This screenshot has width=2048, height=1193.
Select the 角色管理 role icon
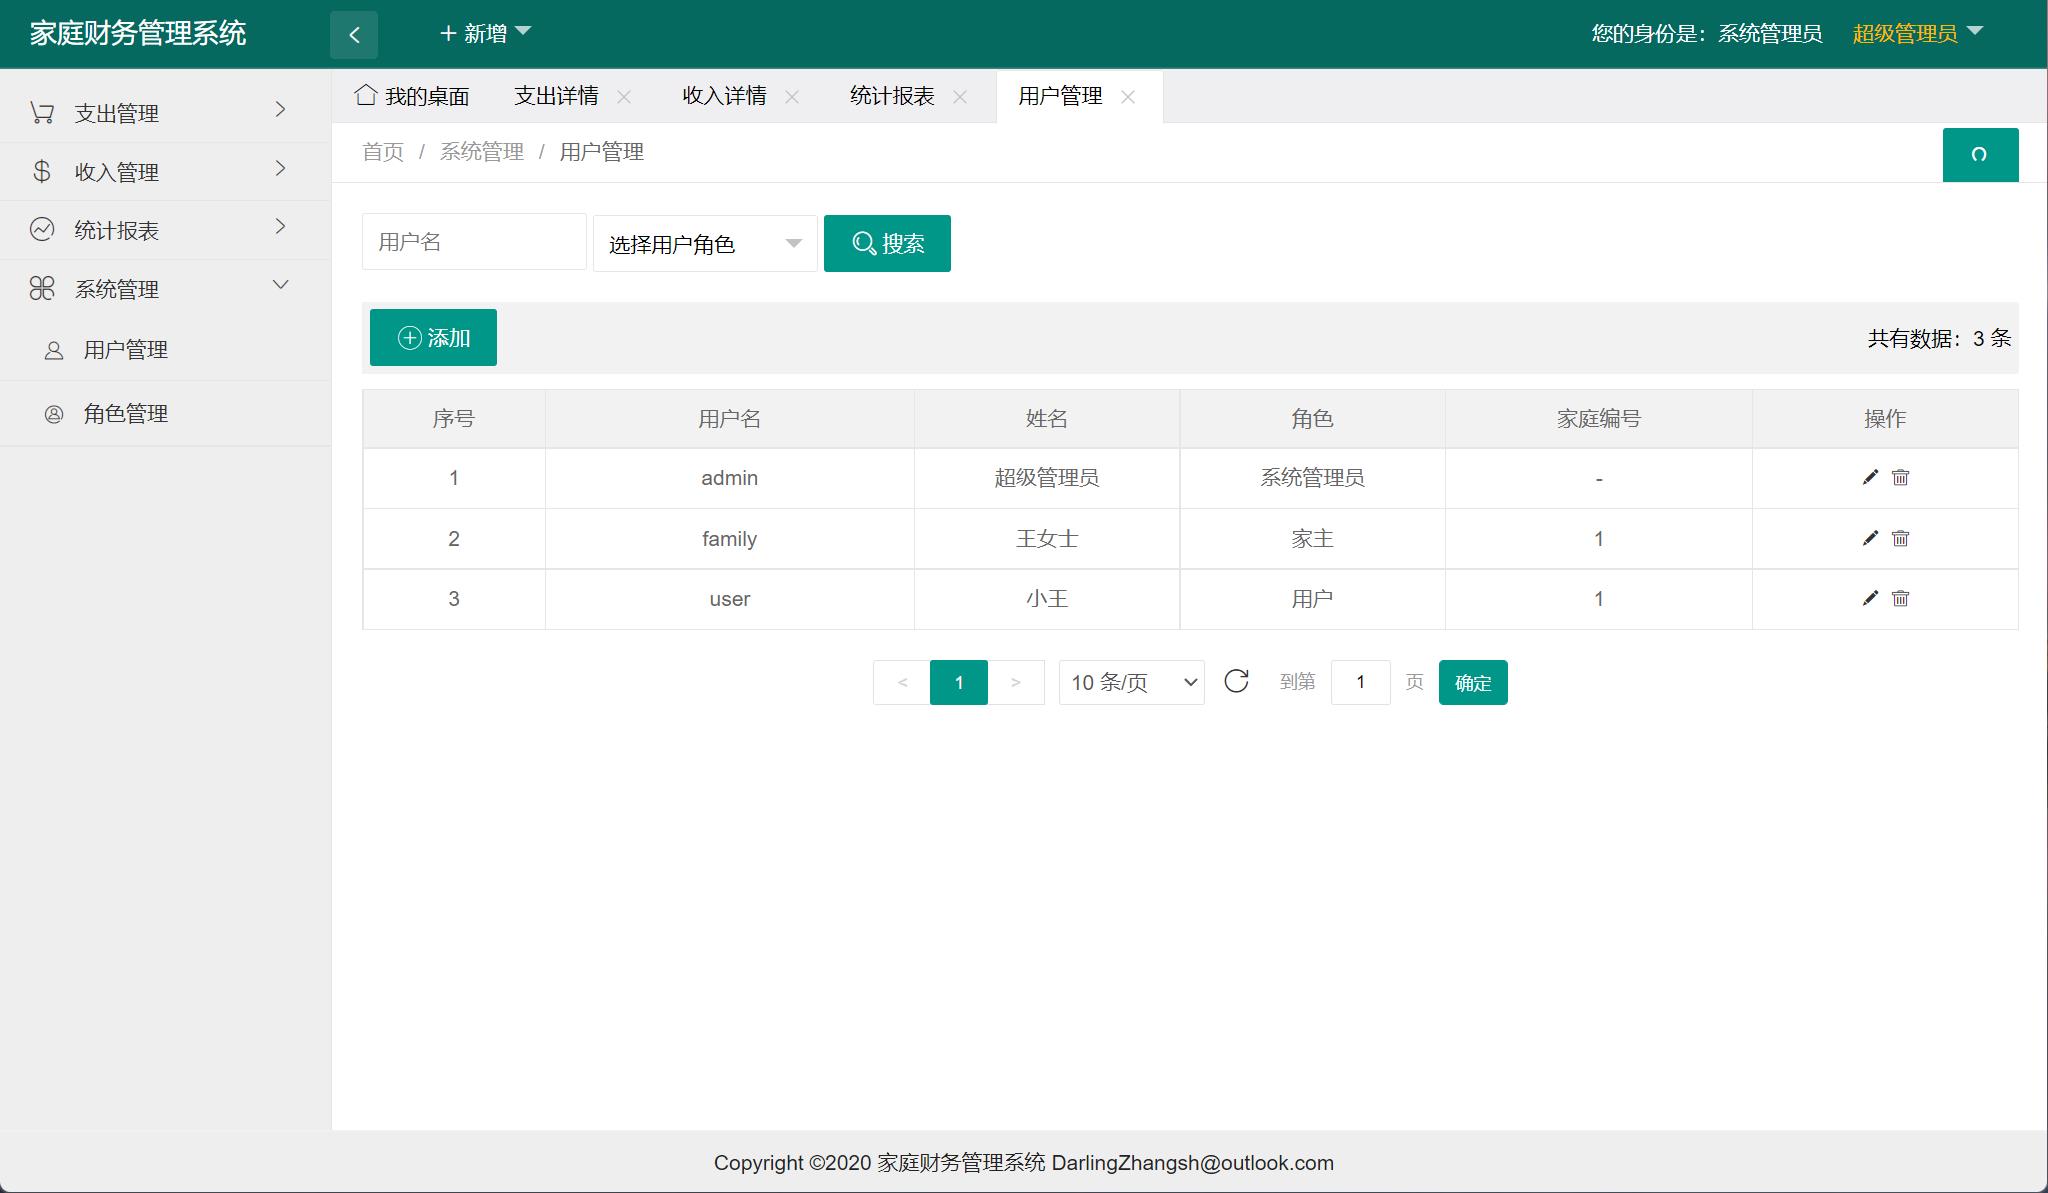pyautogui.click(x=52, y=413)
